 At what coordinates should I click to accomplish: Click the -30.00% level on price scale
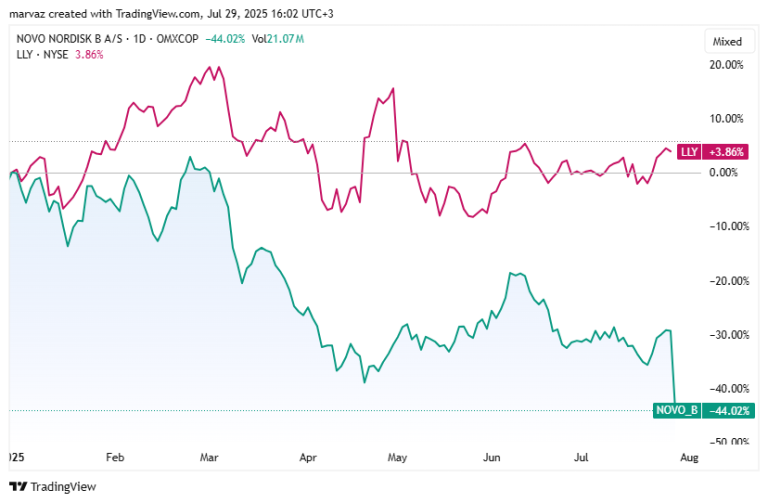pyautogui.click(x=729, y=335)
